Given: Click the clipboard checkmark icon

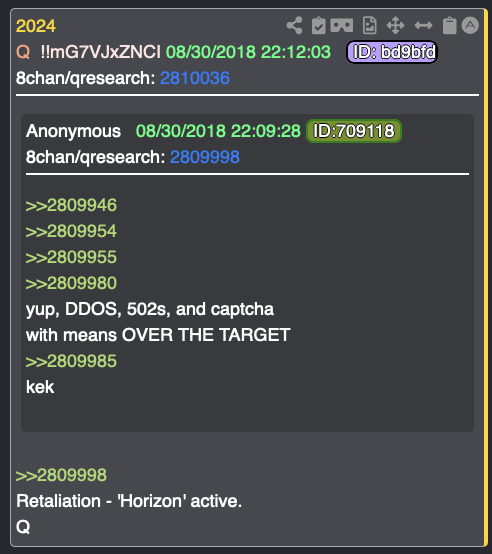Looking at the screenshot, I should [319, 25].
